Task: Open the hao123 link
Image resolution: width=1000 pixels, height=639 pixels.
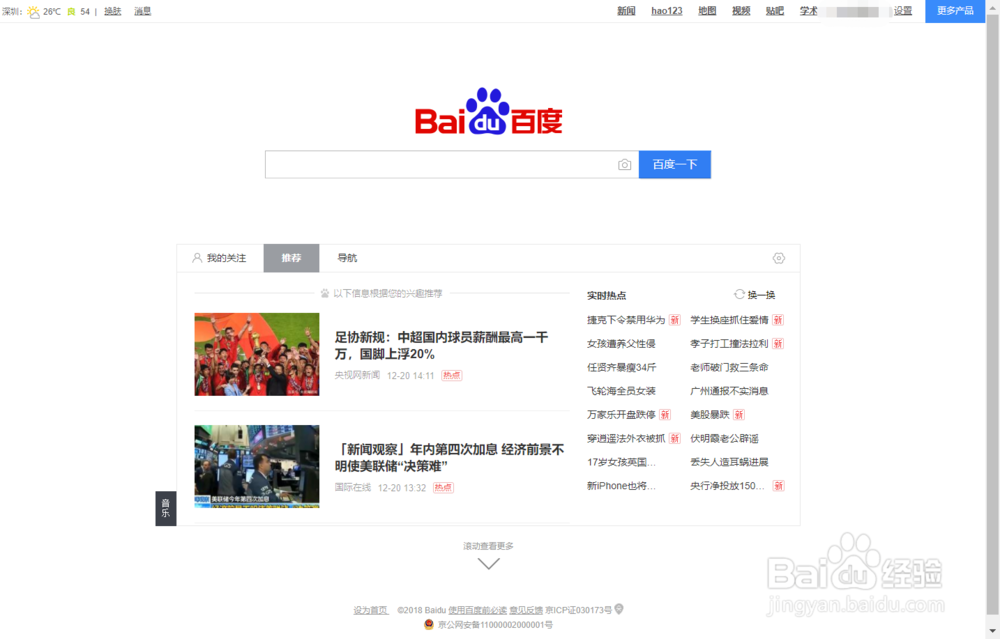Action: click(x=666, y=11)
